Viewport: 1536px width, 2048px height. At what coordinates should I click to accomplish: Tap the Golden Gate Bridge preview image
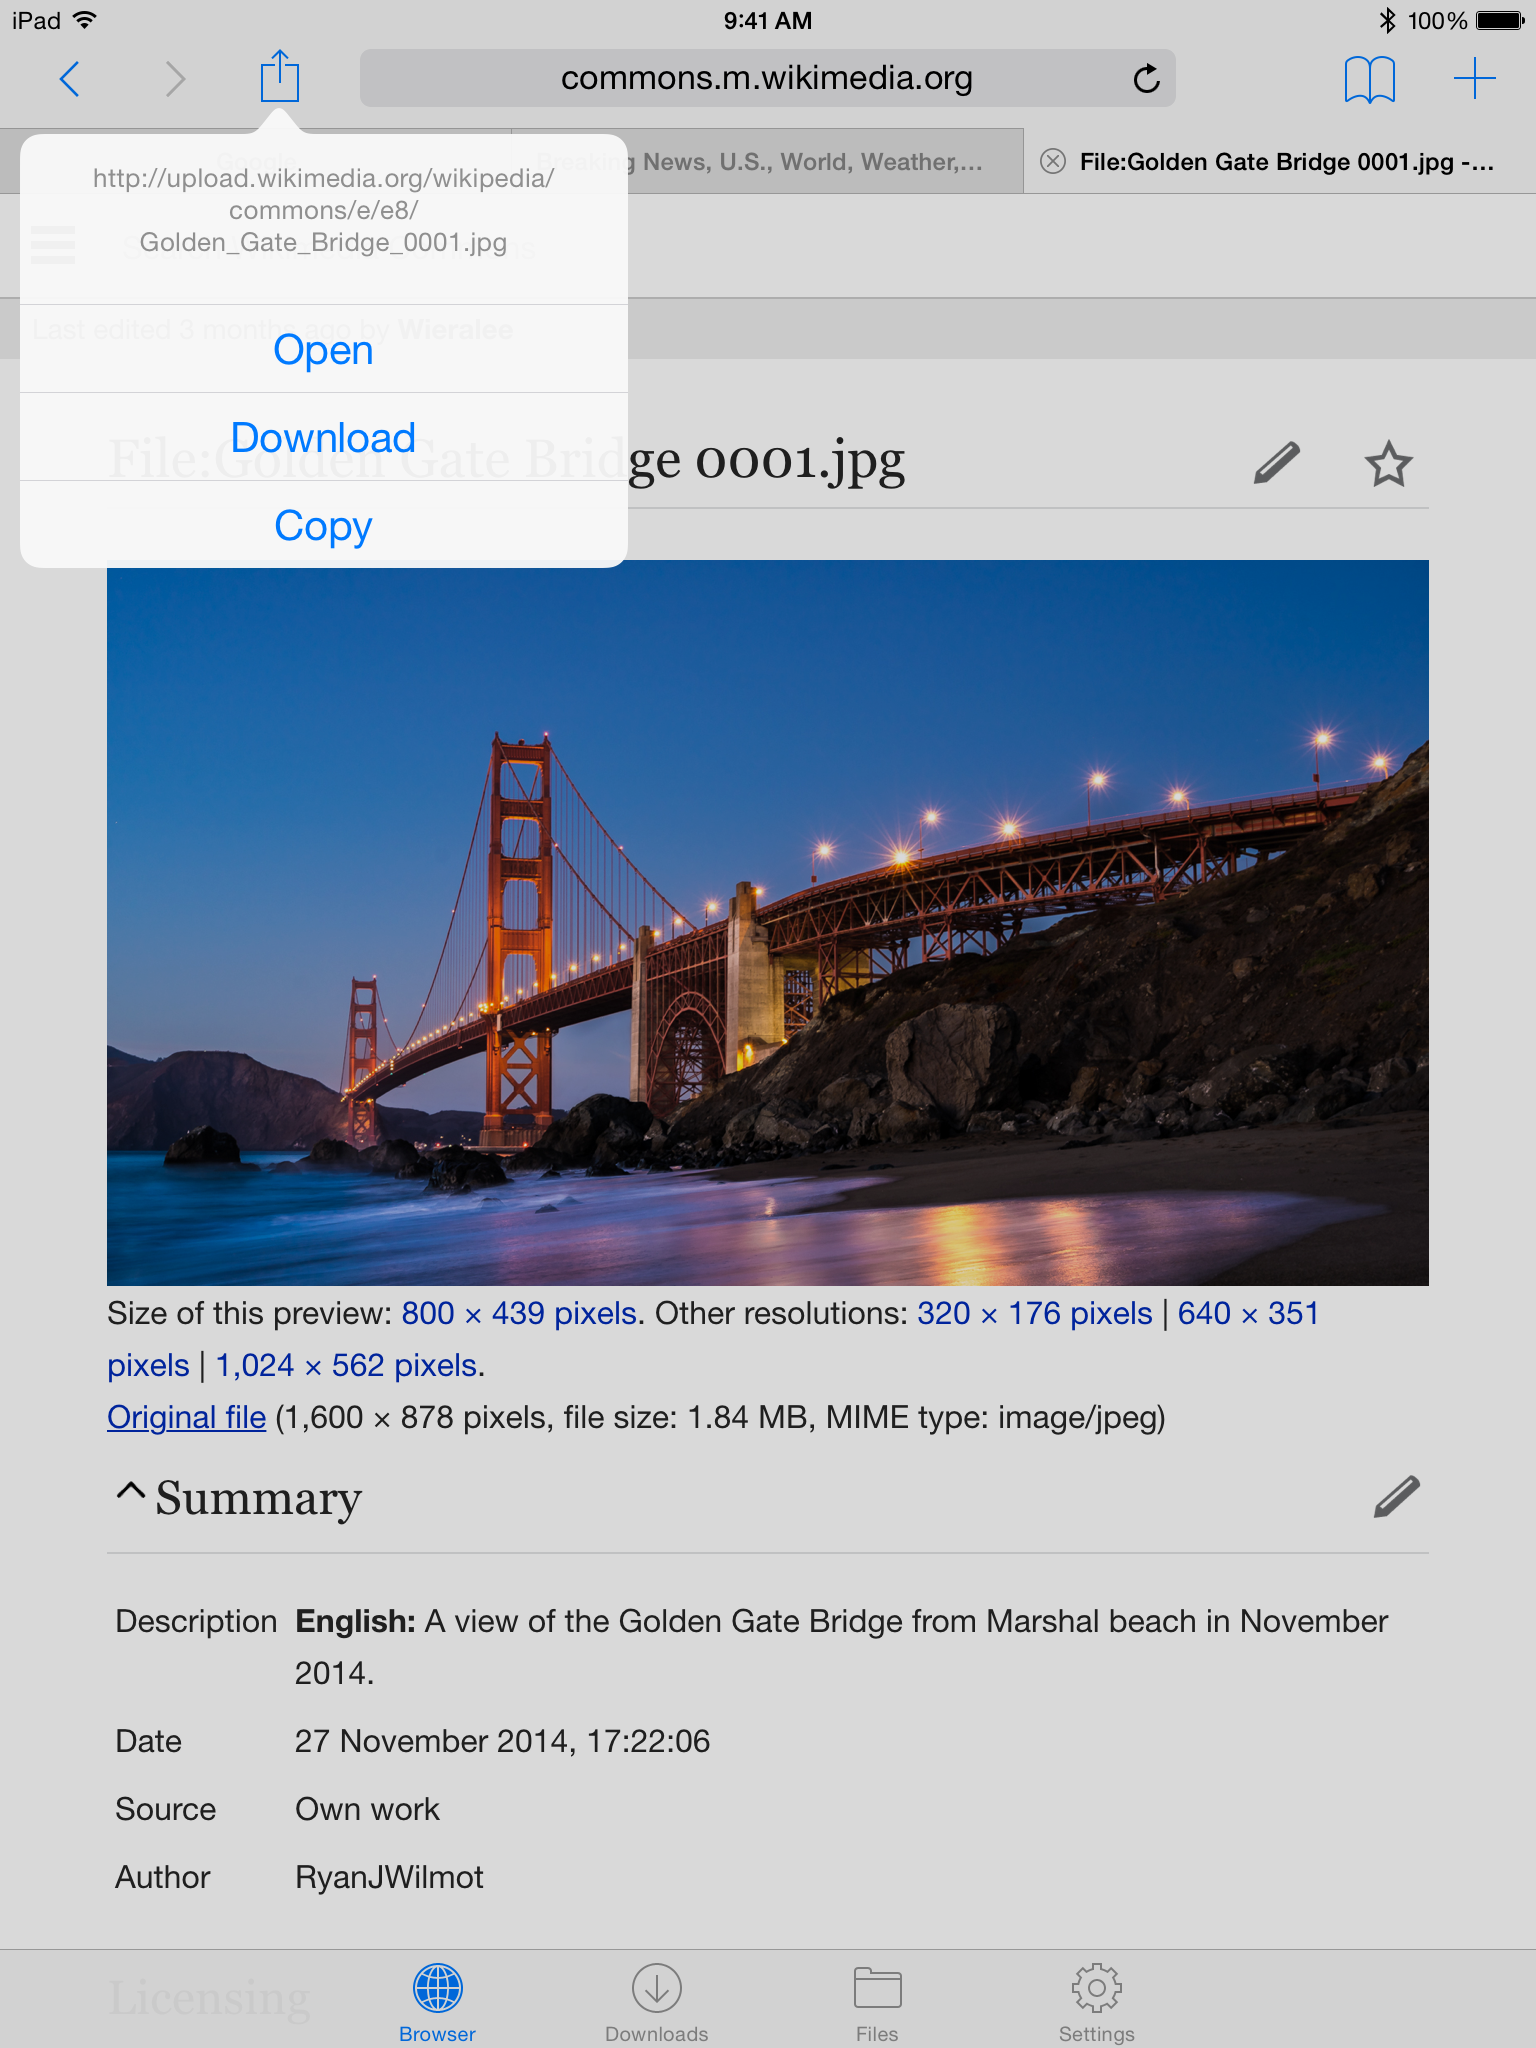pyautogui.click(x=768, y=923)
